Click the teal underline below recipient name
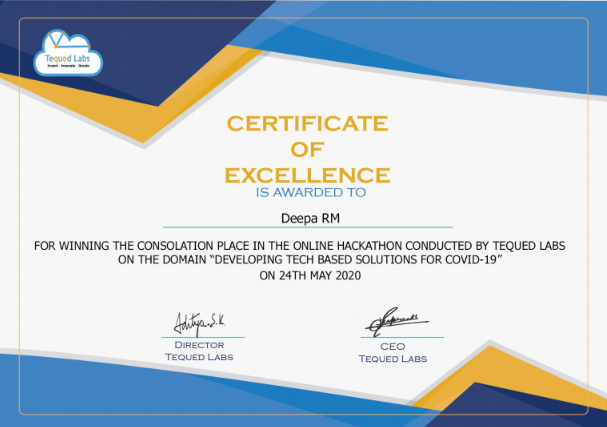The width and height of the screenshot is (607, 427). (308, 227)
